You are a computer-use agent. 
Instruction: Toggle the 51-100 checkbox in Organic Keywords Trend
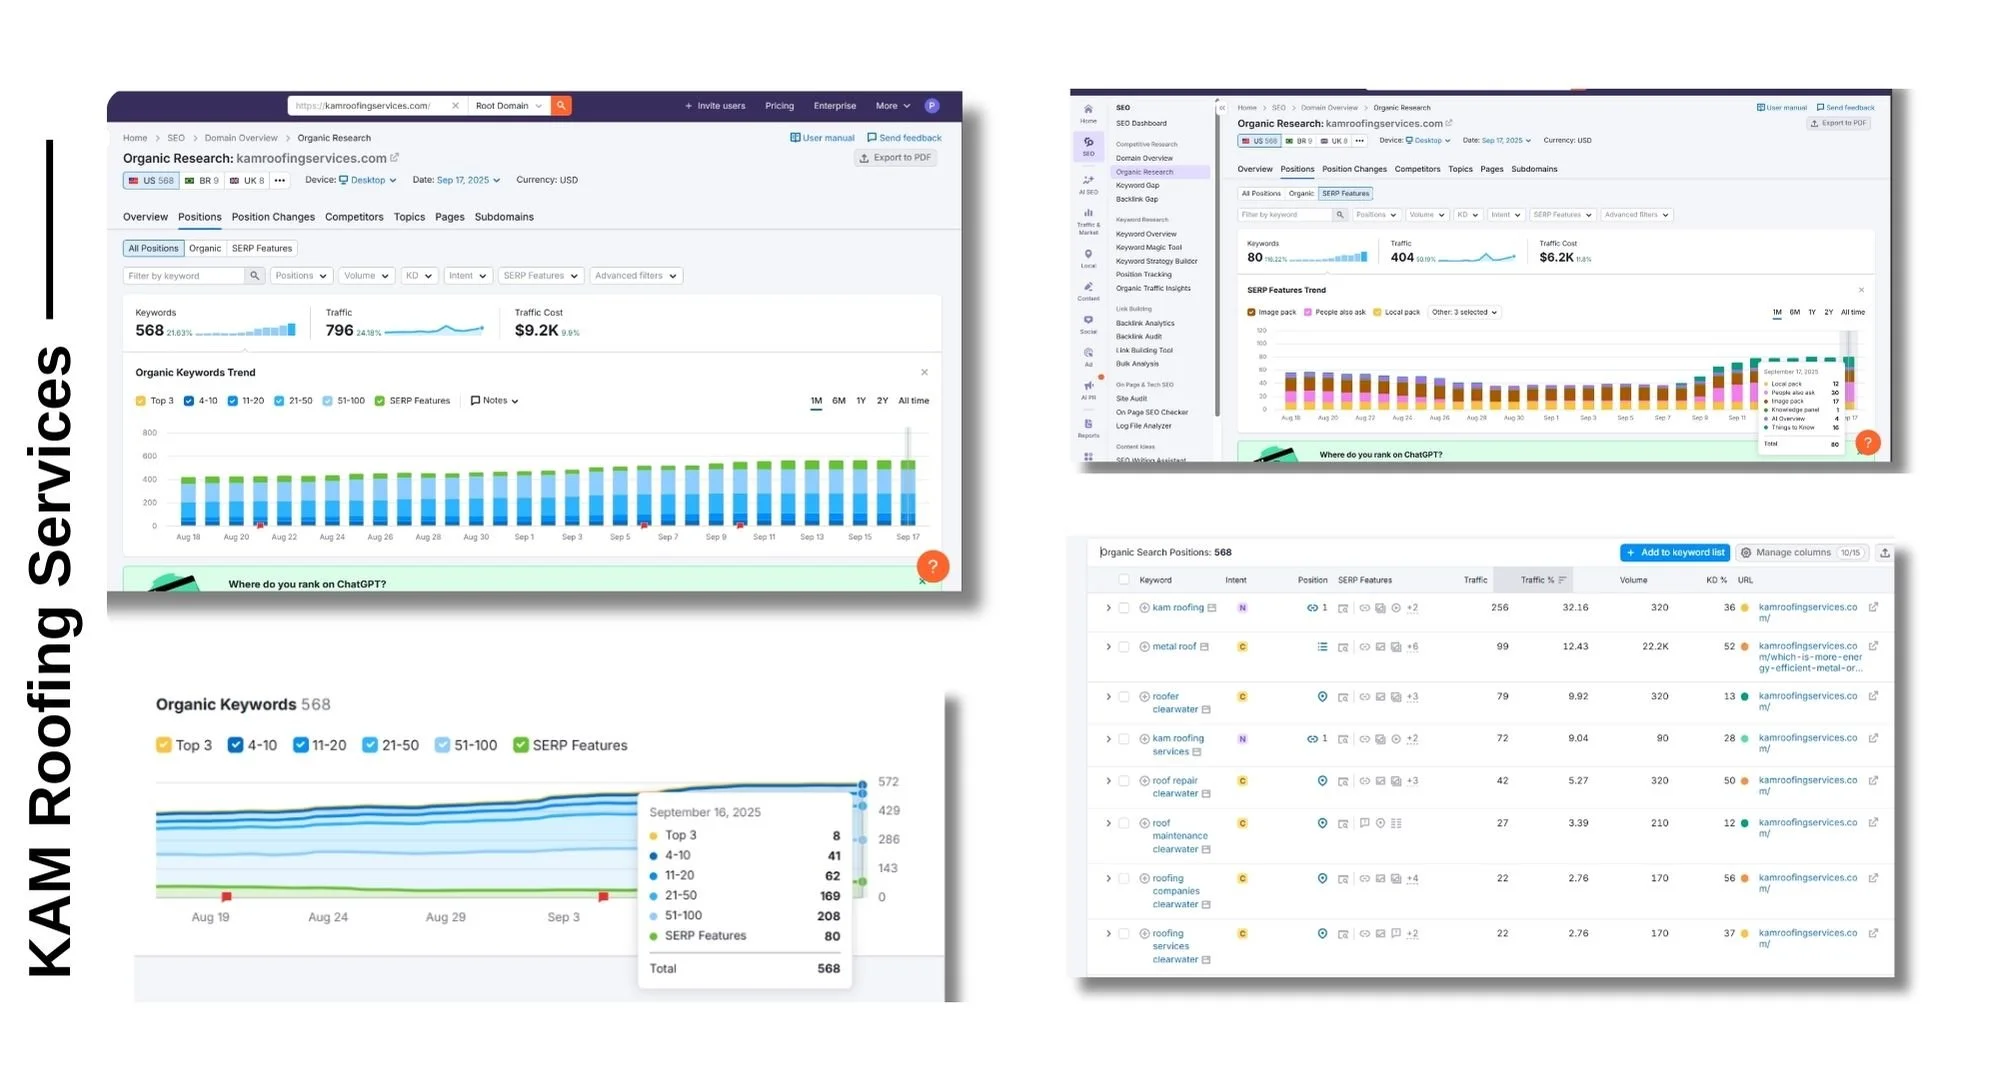click(327, 401)
